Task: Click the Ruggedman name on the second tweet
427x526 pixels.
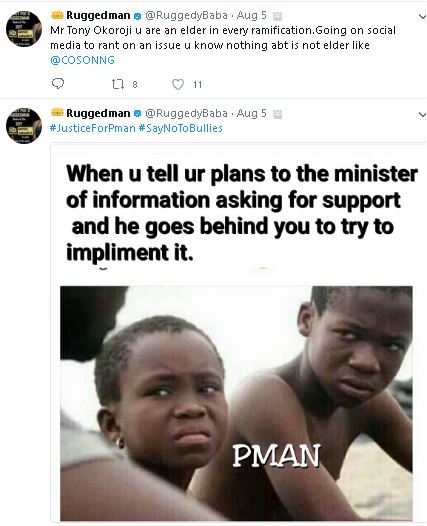Action: (x=98, y=113)
